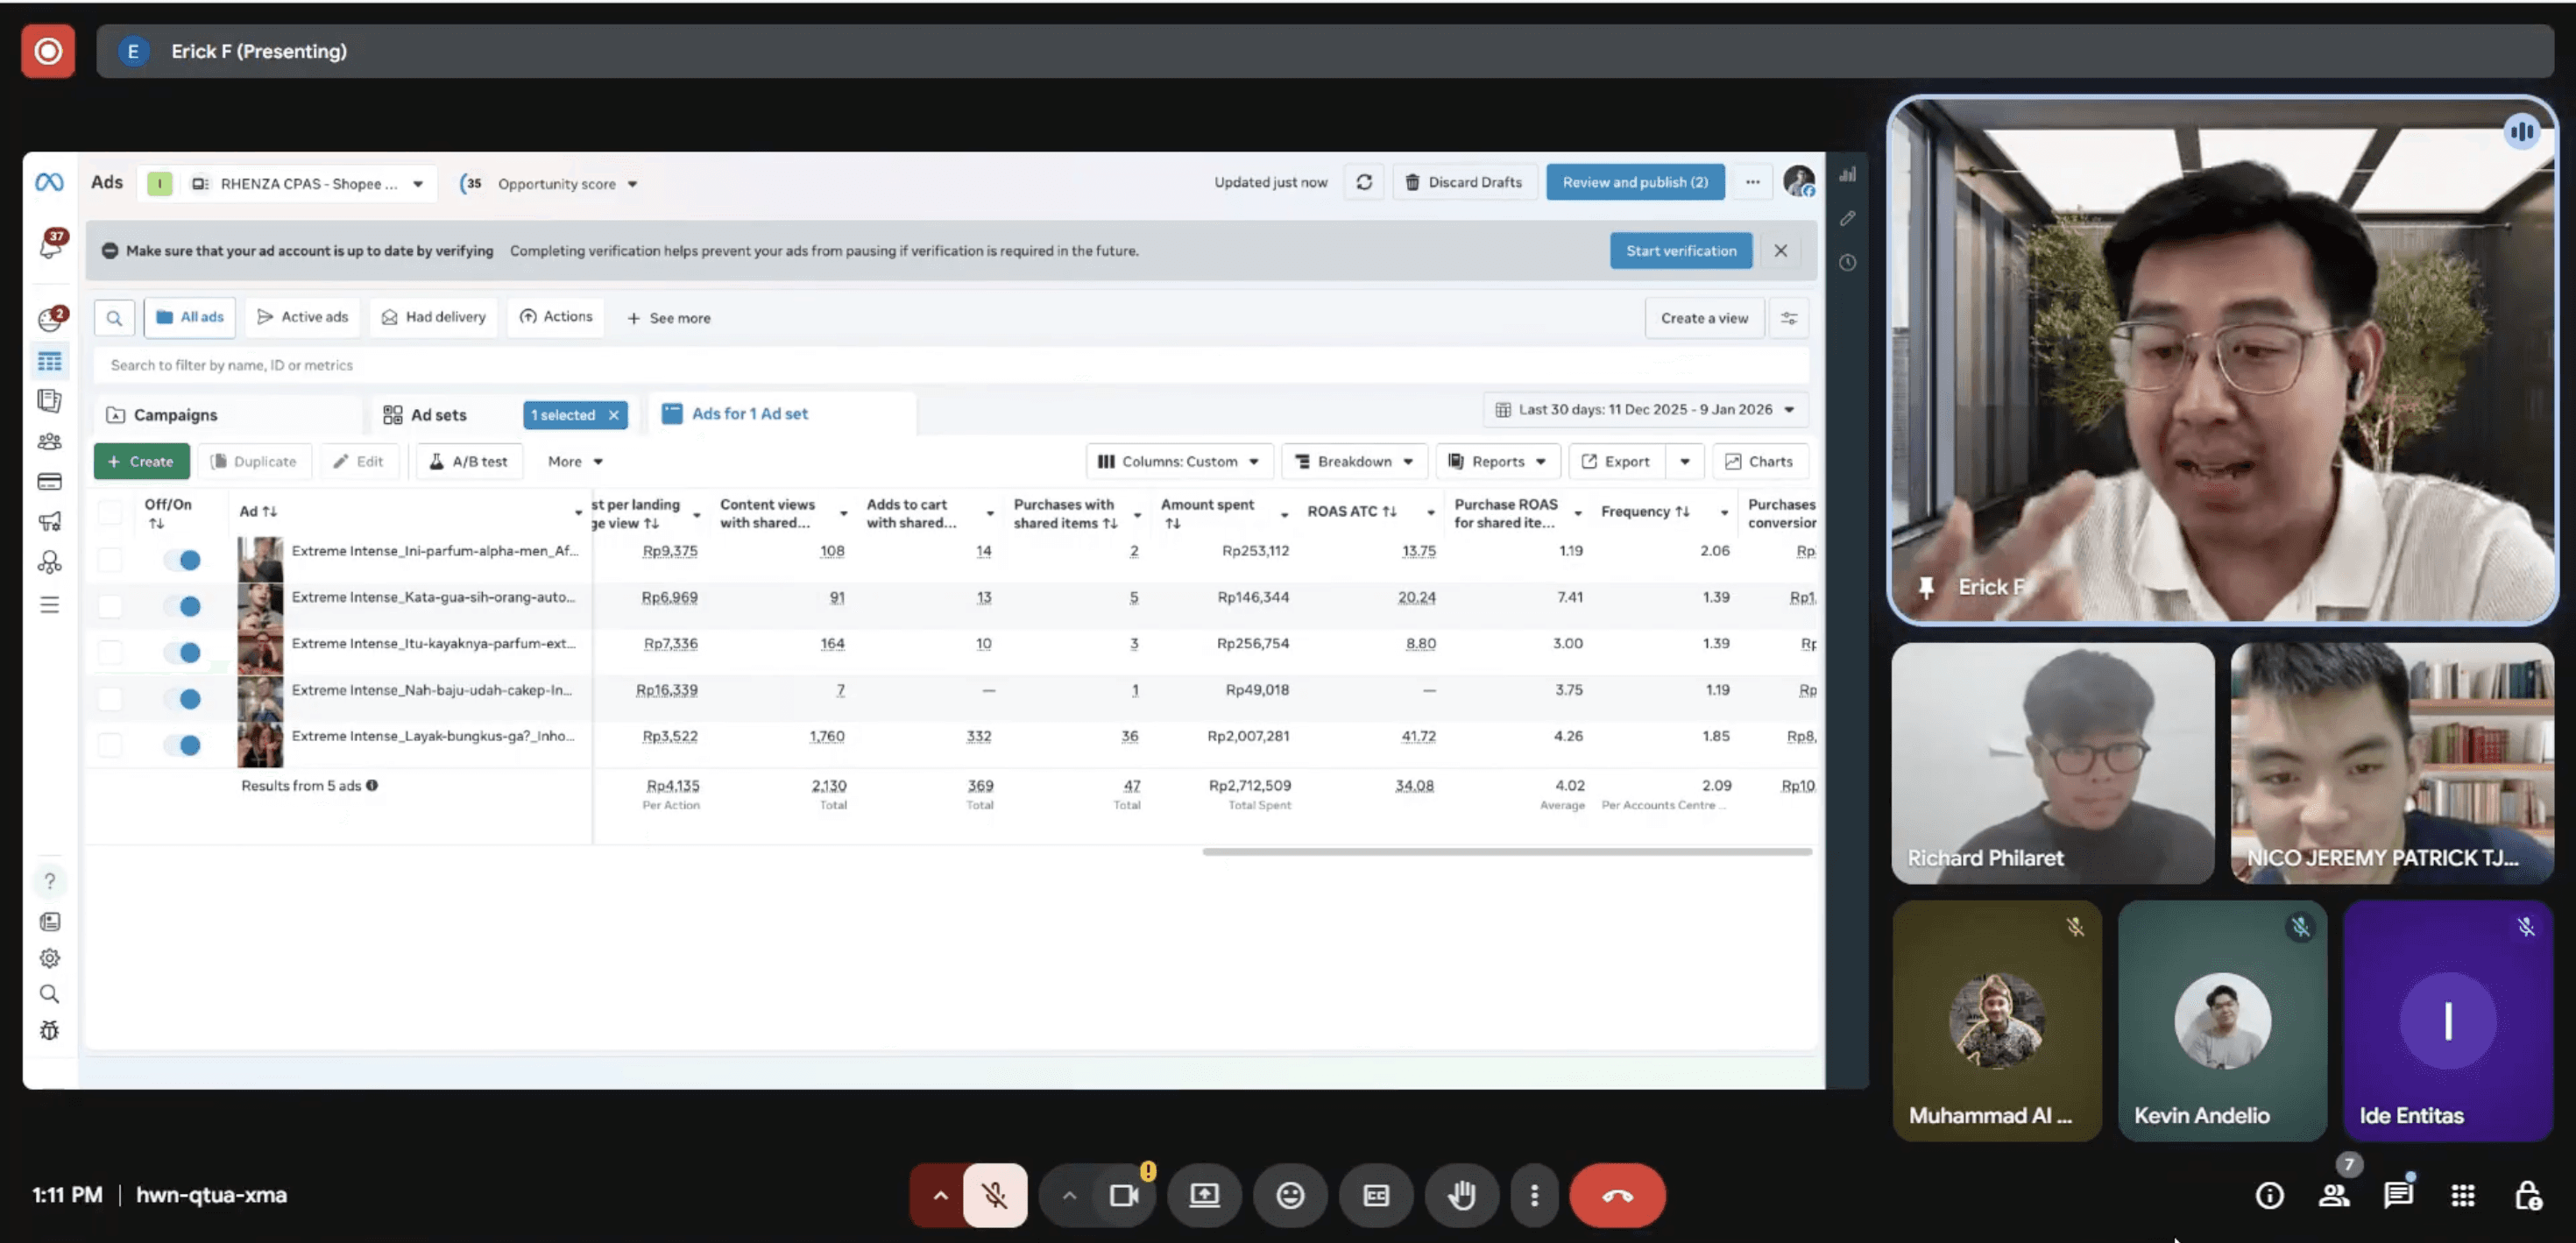Click the Review and publish (2) button

coord(1634,182)
